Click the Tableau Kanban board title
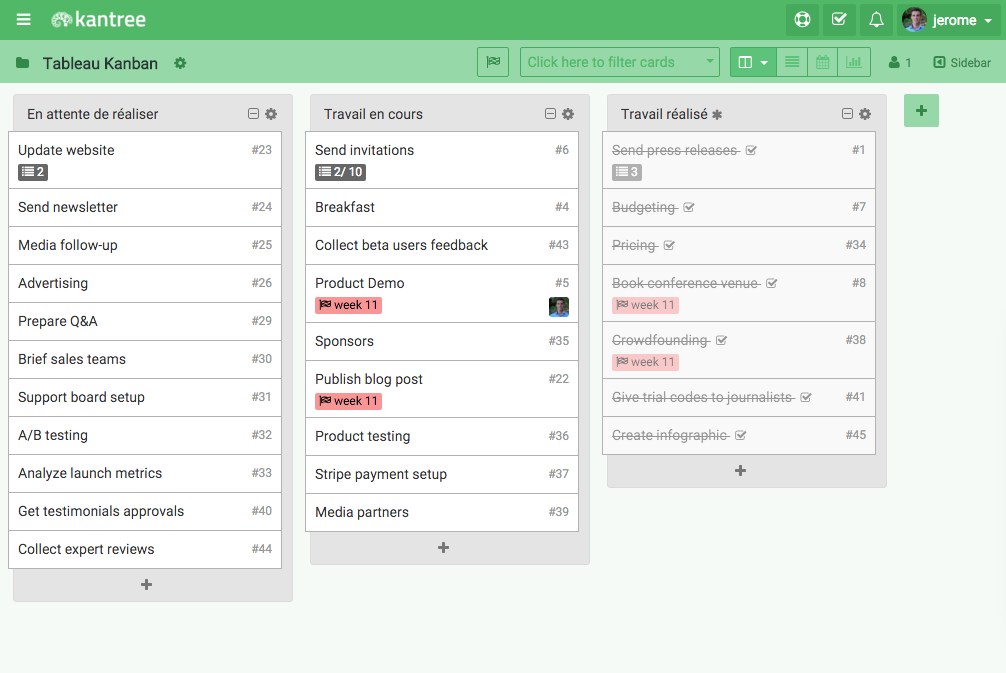 coord(100,63)
